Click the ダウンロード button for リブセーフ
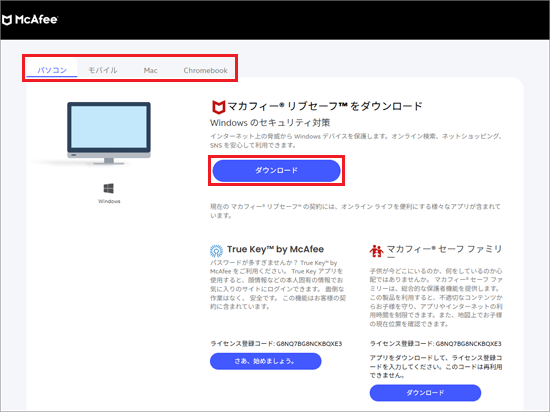 pyautogui.click(x=276, y=171)
